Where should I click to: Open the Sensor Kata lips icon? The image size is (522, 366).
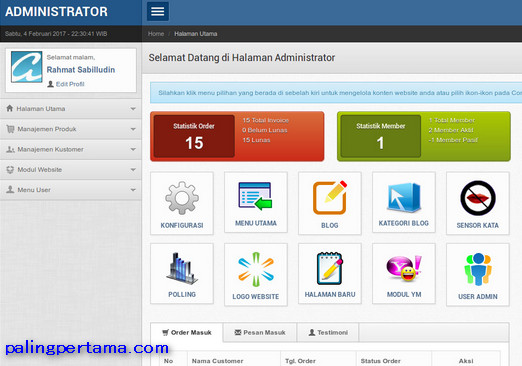coord(478,198)
